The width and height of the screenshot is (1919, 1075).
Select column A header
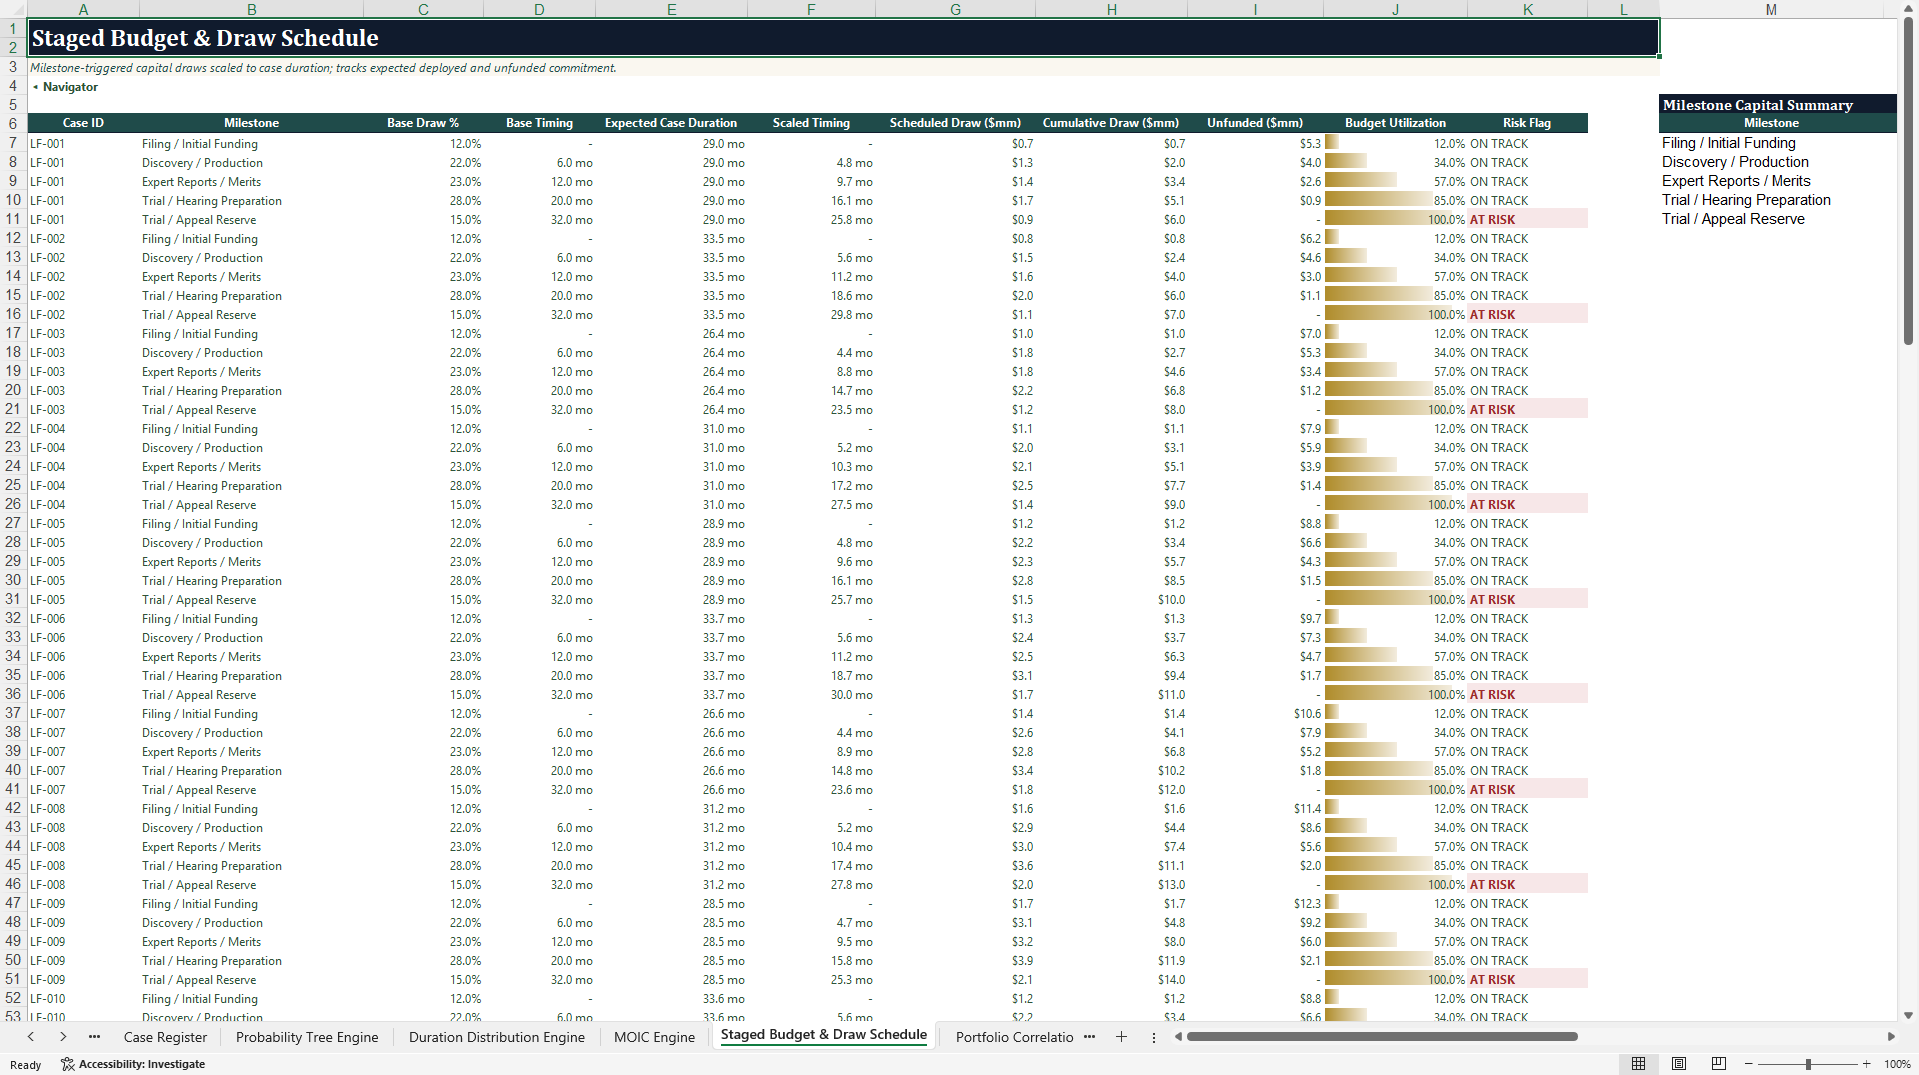pos(83,9)
